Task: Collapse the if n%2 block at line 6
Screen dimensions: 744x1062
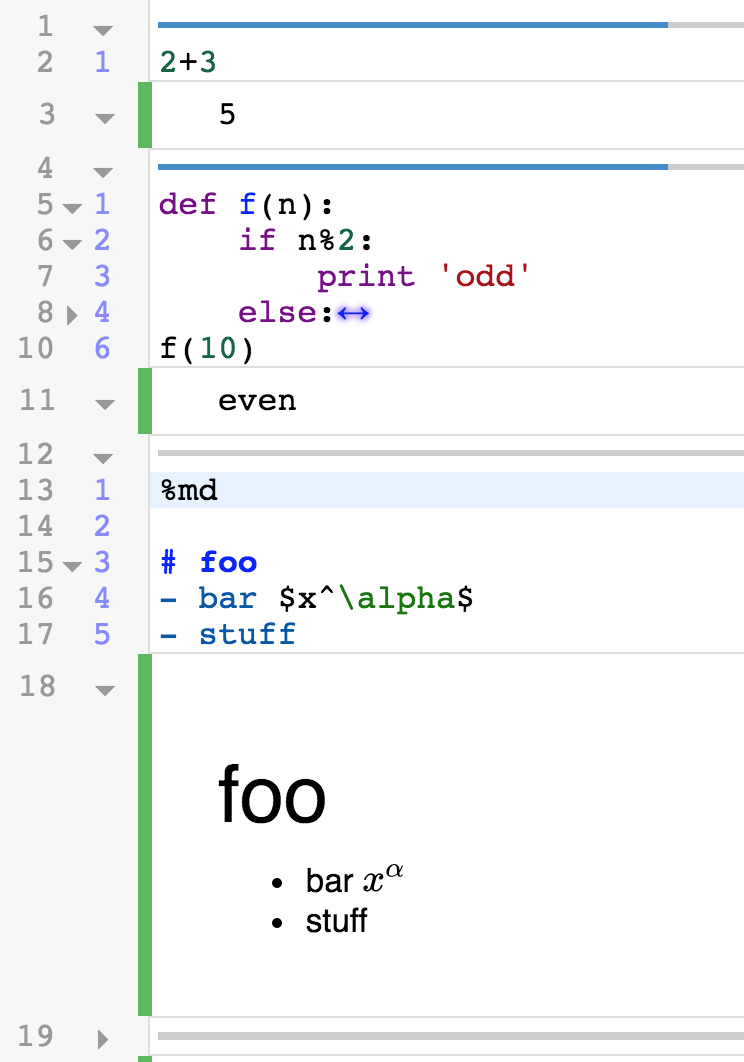Action: (x=71, y=244)
